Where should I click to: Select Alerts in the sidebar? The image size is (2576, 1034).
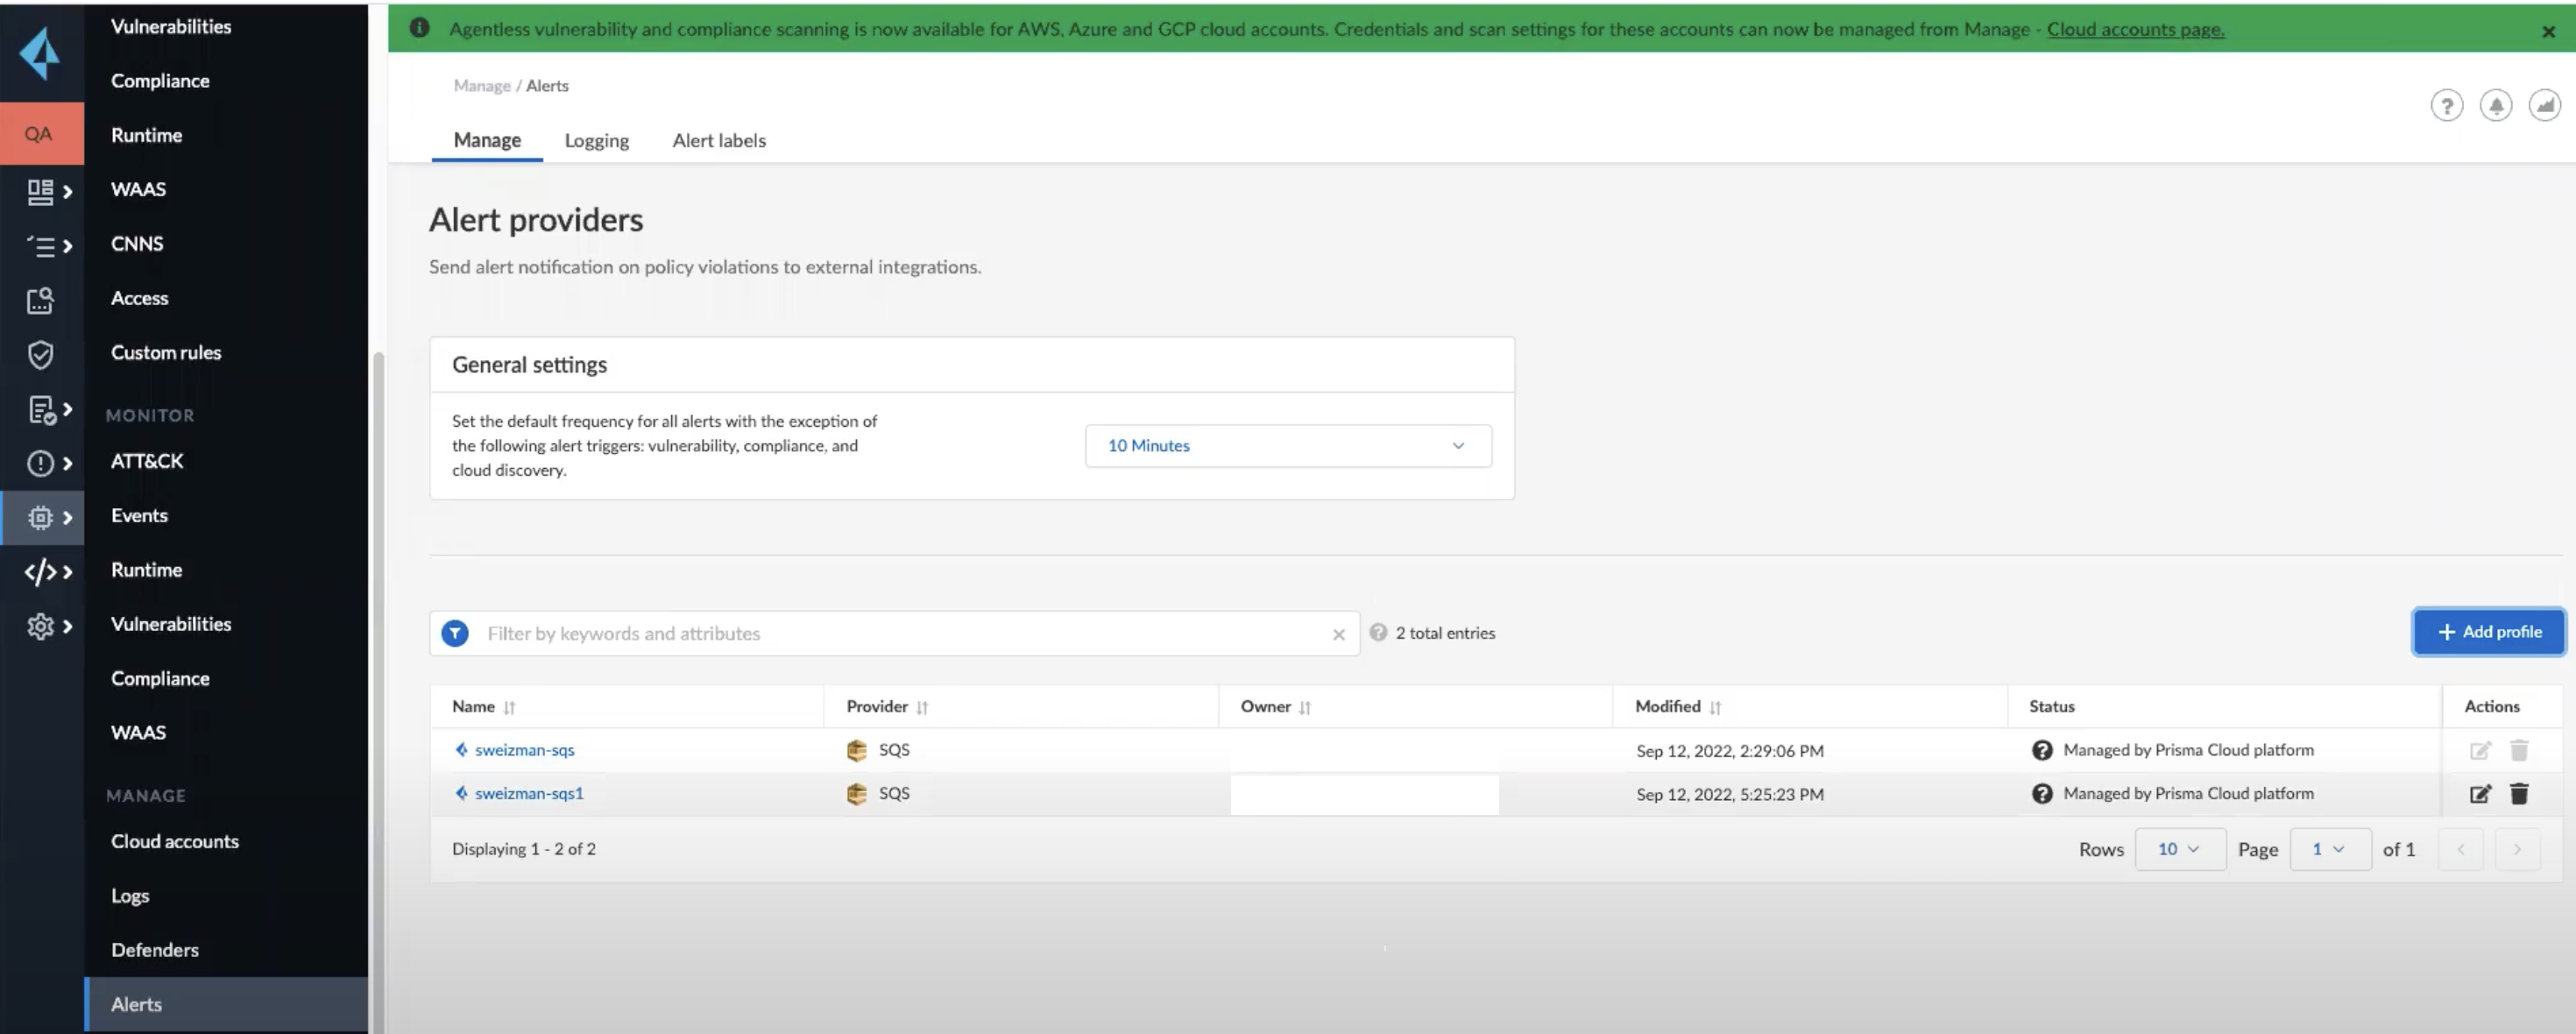coord(227,1004)
